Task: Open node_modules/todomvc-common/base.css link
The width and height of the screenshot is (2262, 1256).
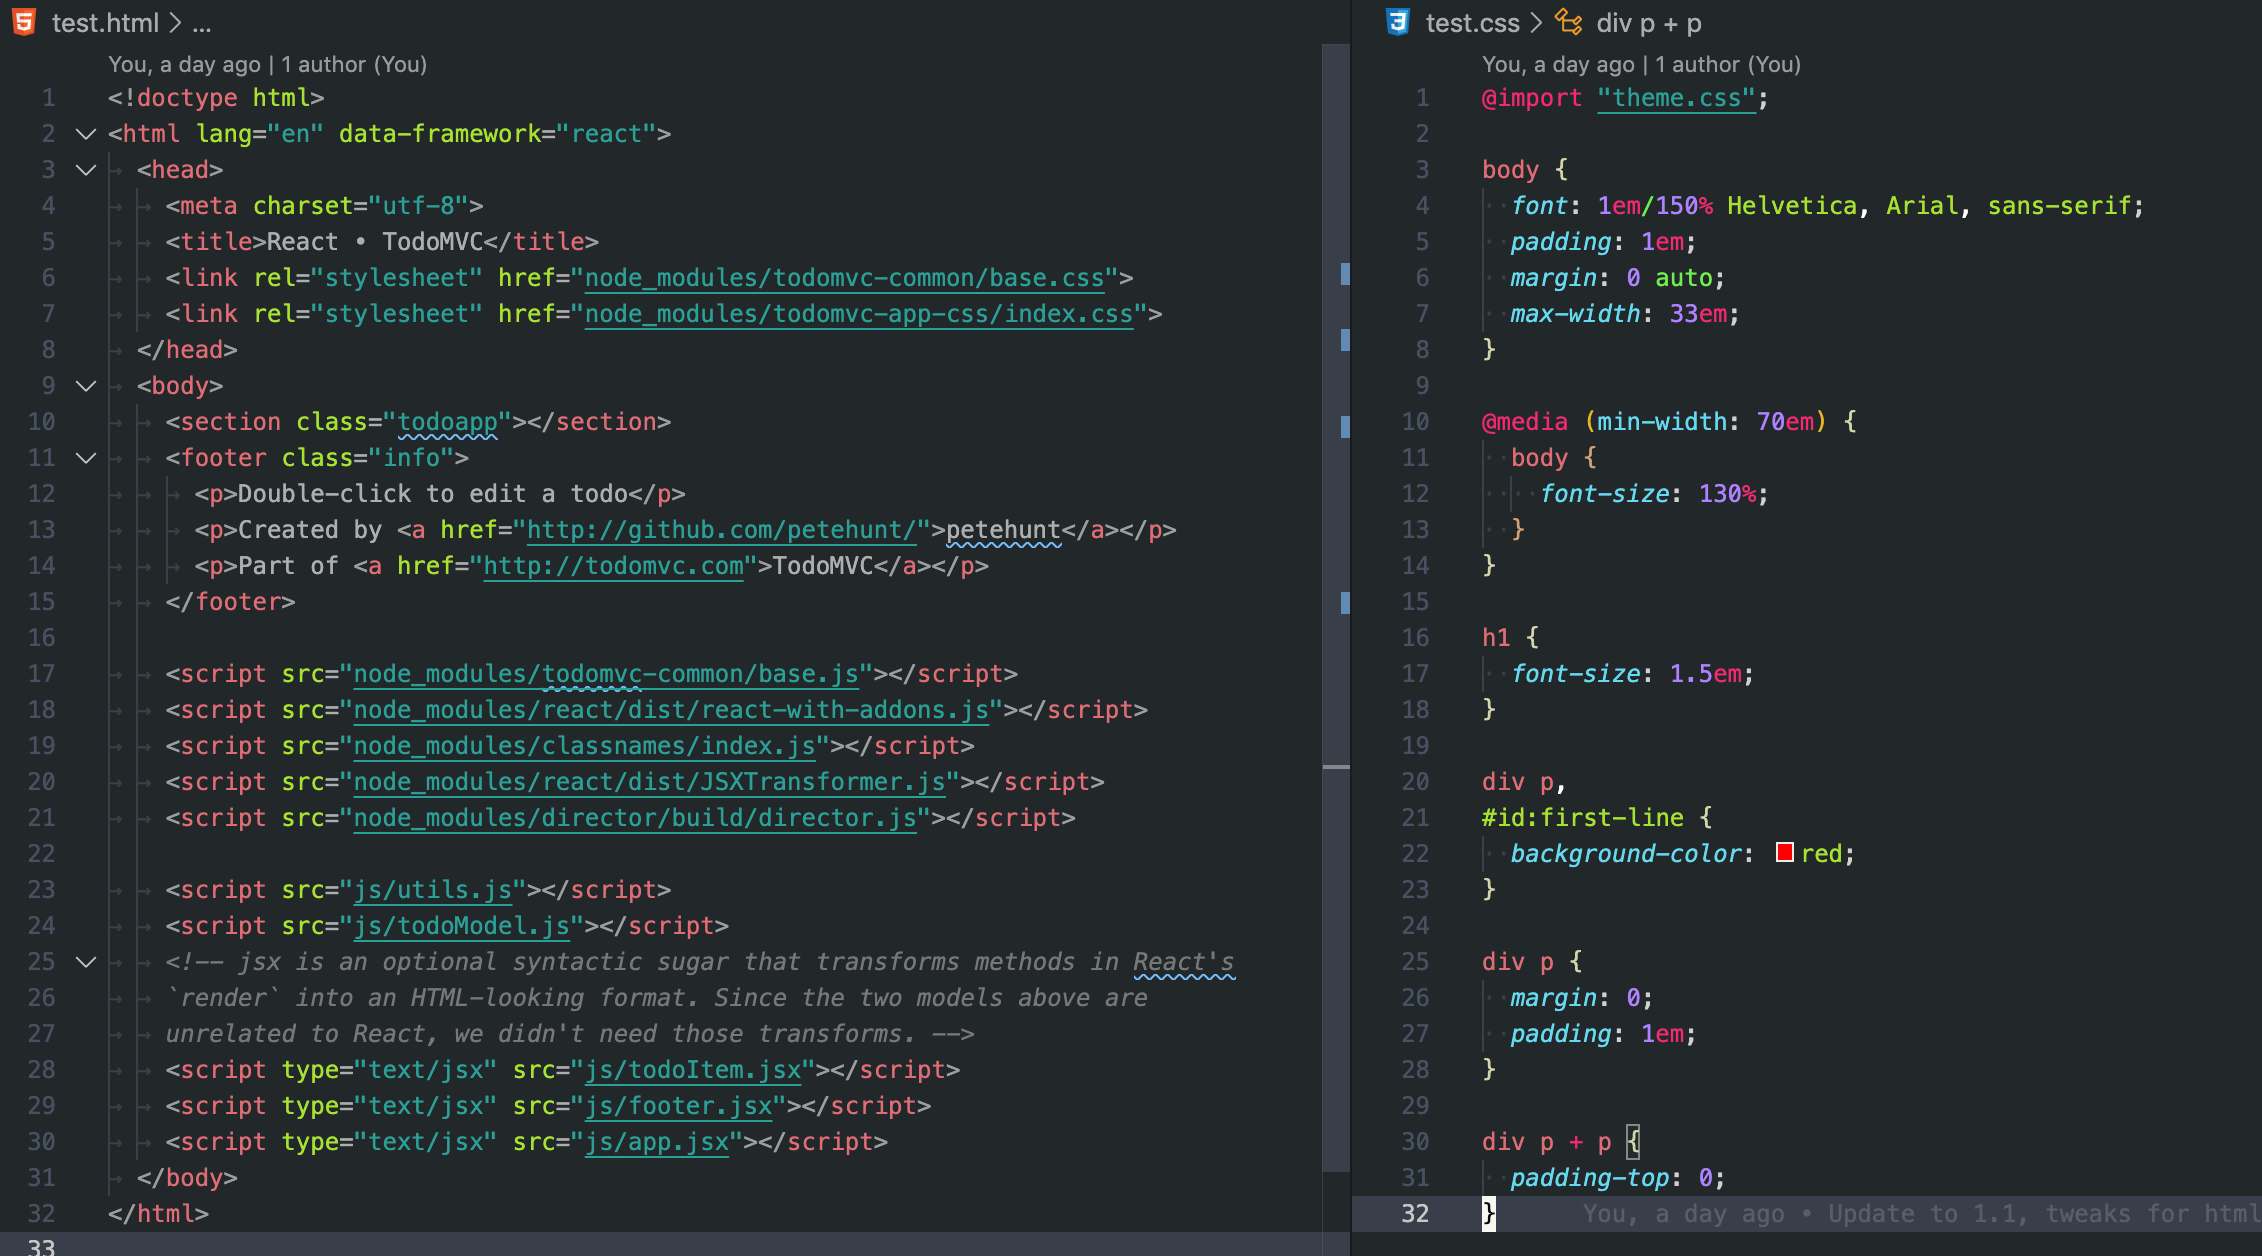Action: (843, 277)
